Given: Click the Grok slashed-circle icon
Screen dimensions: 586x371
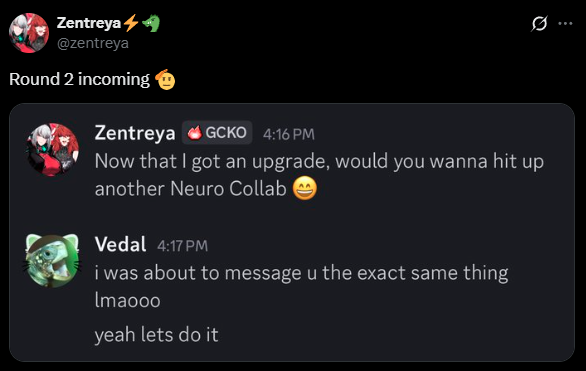Looking at the screenshot, I should pos(539,24).
